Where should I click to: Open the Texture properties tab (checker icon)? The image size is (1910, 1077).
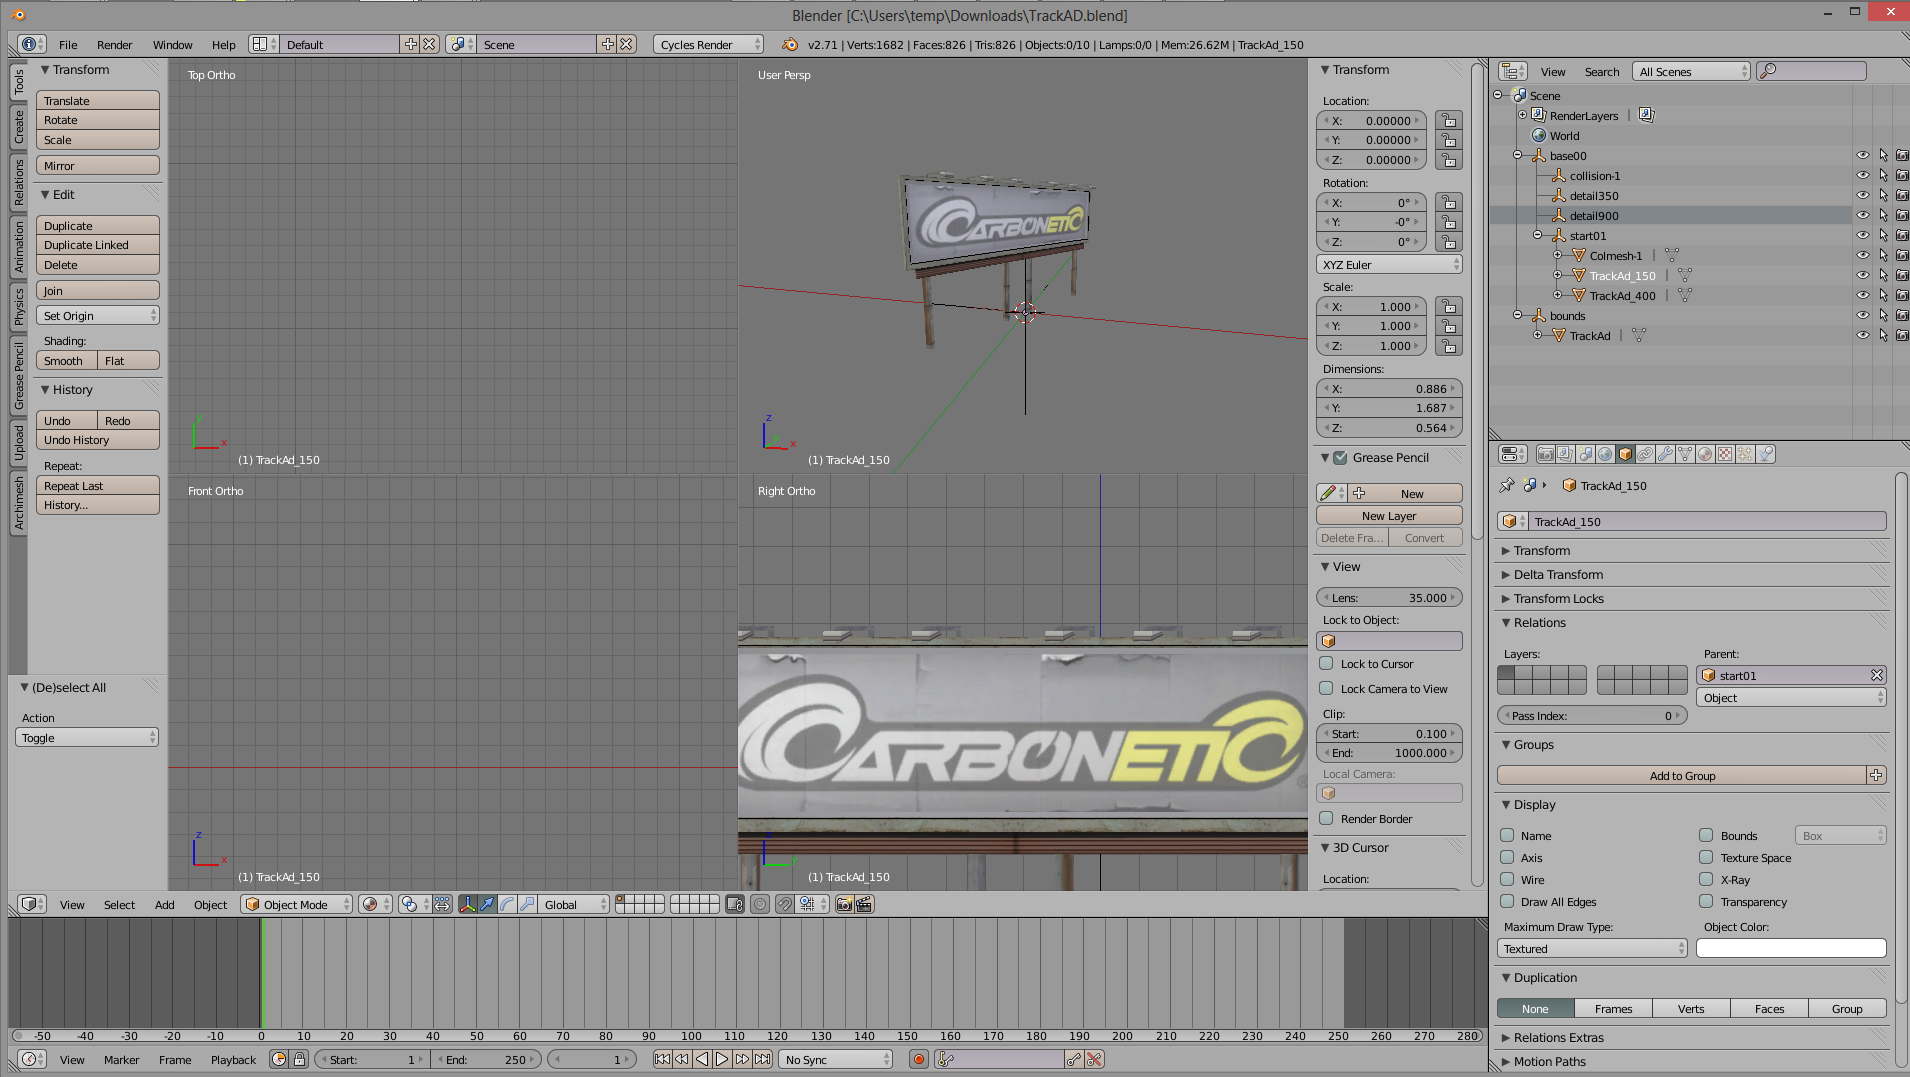pyautogui.click(x=1725, y=454)
